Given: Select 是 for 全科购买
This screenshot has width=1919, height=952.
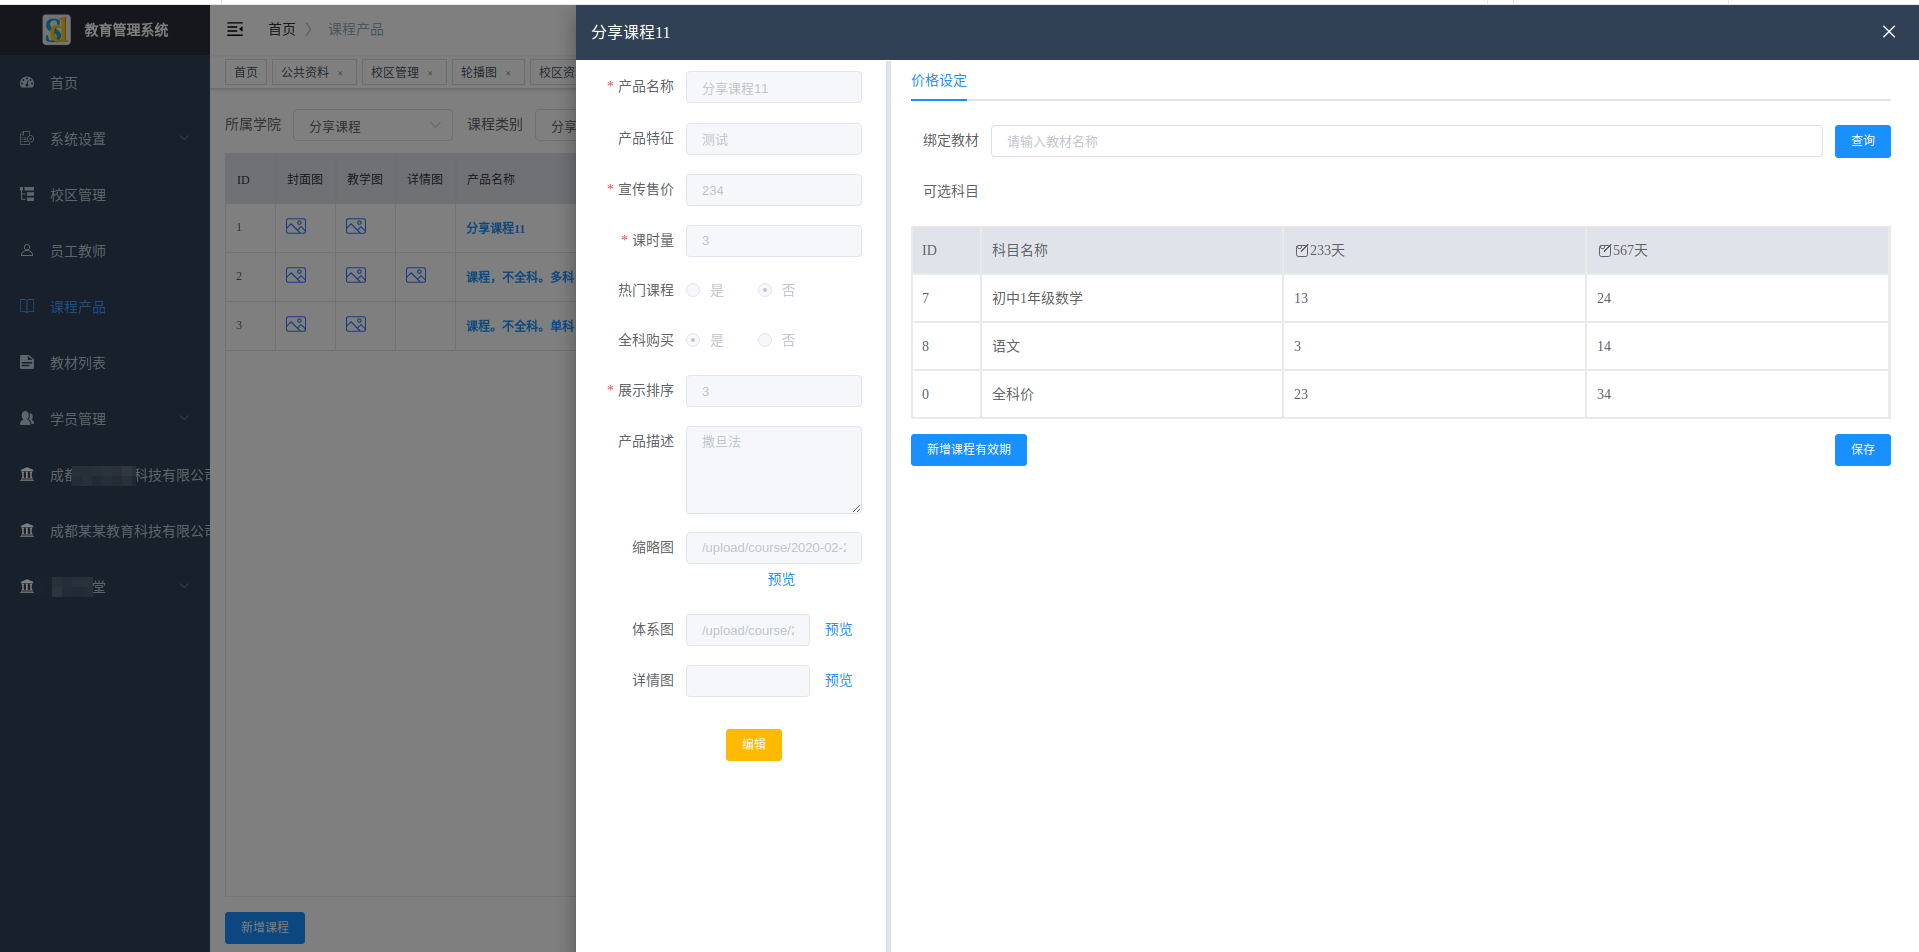Looking at the screenshot, I should (x=693, y=340).
